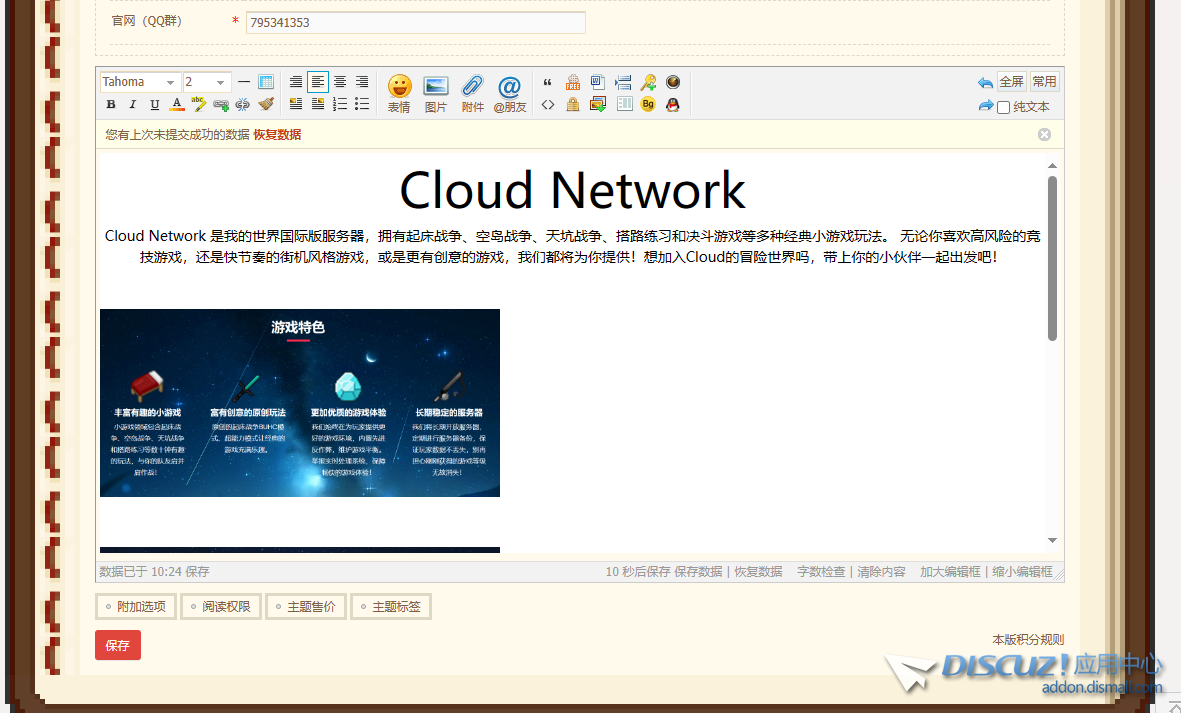Click the red 保存 save button
Viewport: 1181px width, 713px height.
click(x=117, y=645)
